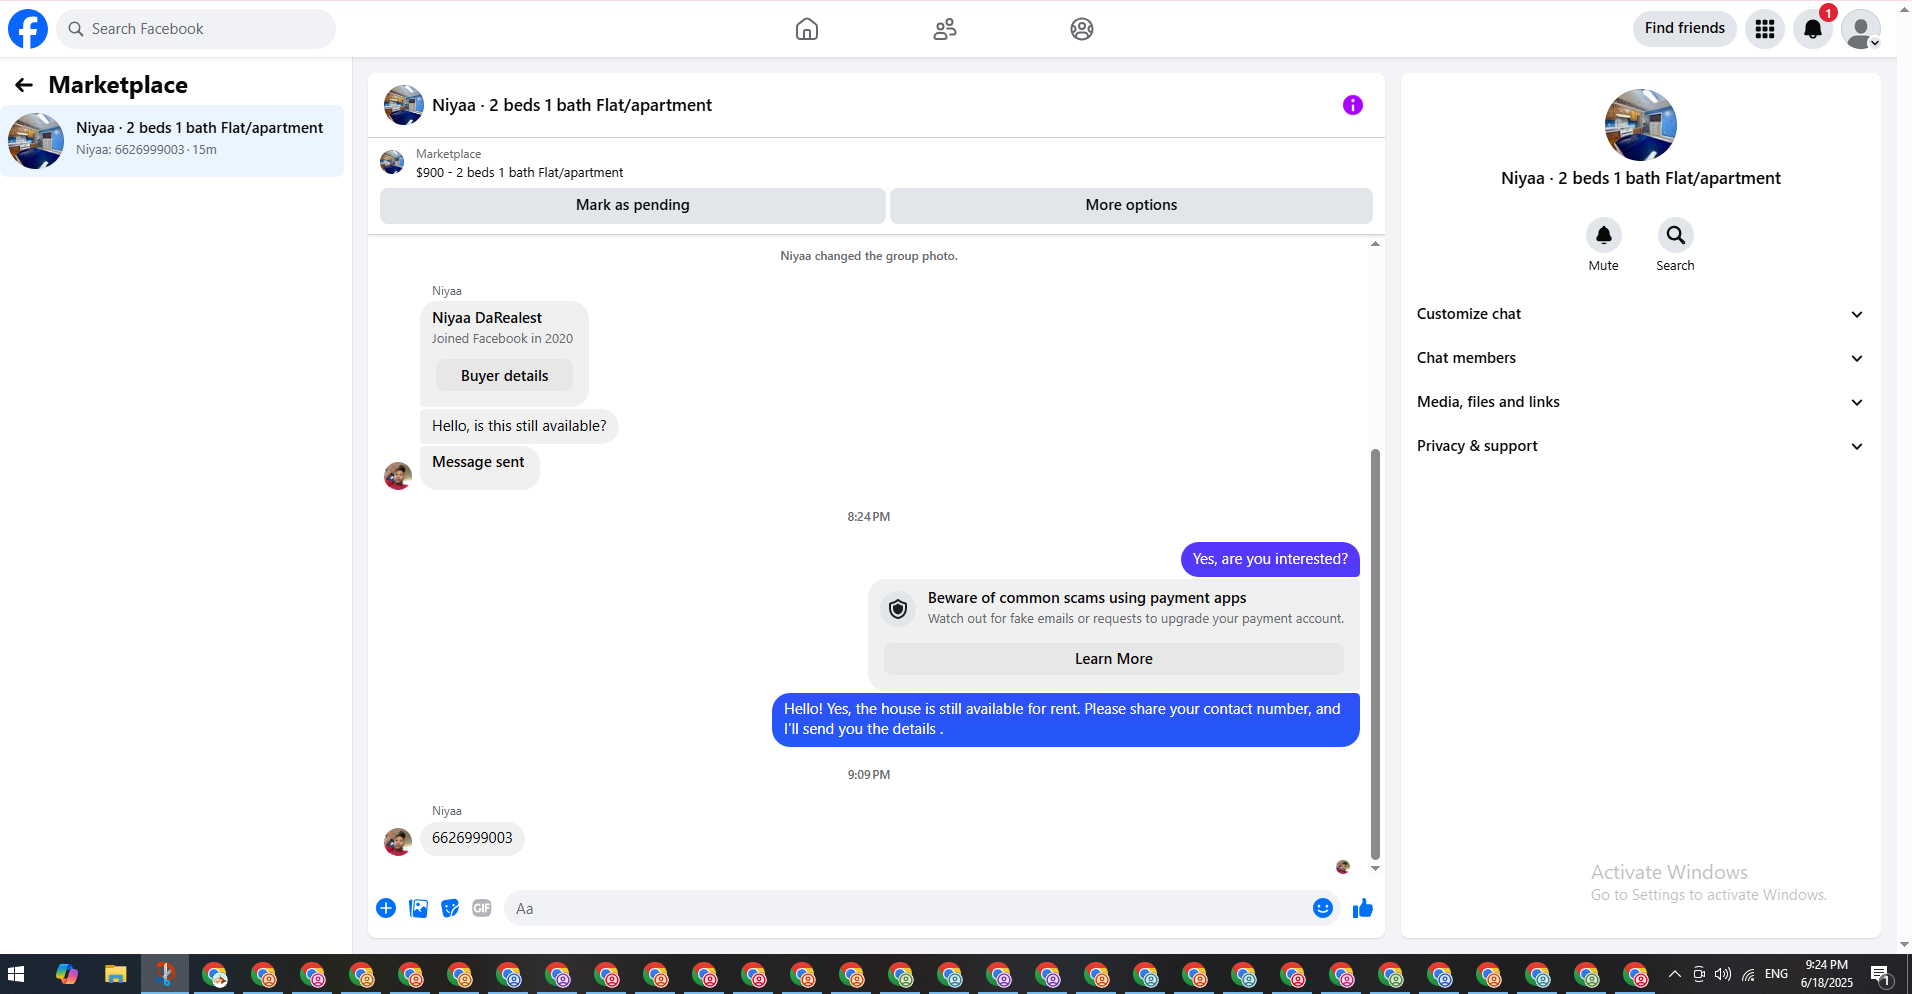Image resolution: width=1912 pixels, height=994 pixels.
Task: Click the chat header apartment avatar
Action: [x=404, y=105]
